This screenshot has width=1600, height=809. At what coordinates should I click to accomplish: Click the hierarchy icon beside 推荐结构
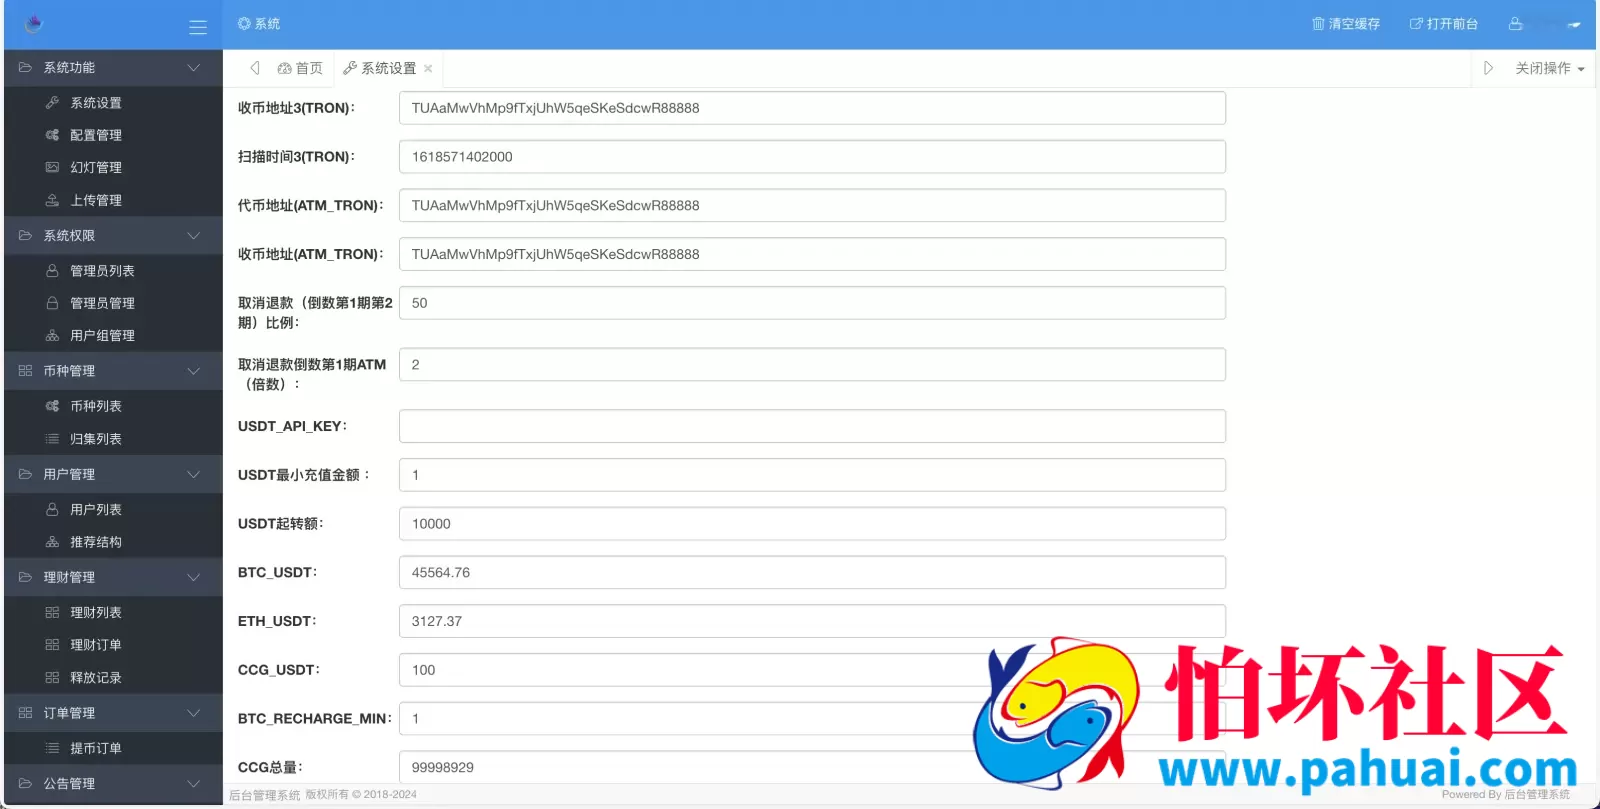pyautogui.click(x=52, y=542)
